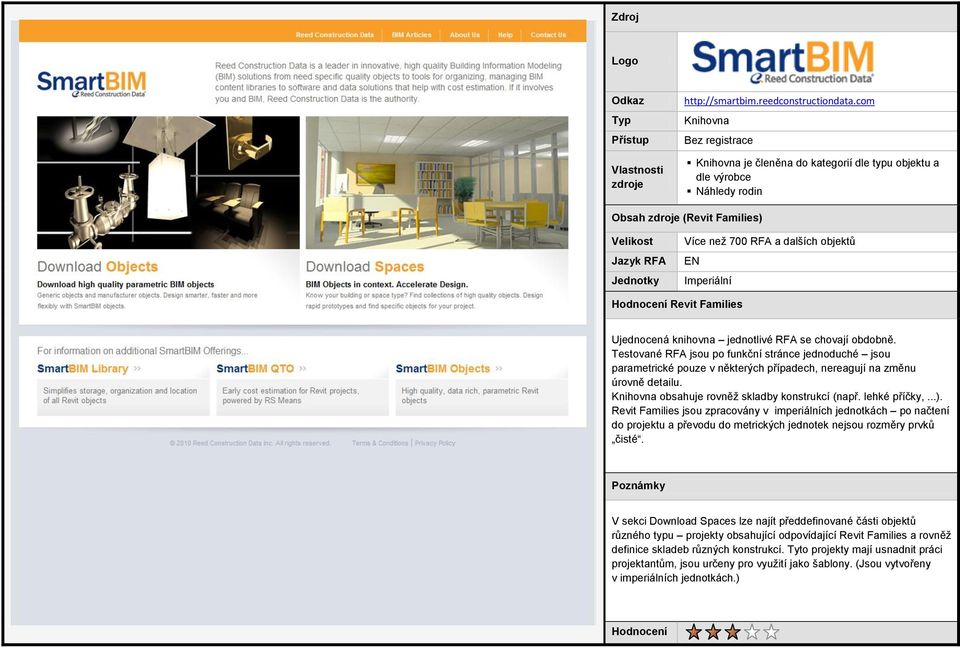The height and width of the screenshot is (648, 960).
Task: Click the '© 2010 Reed Construction Data Inc.' copyright text
Action: click(250, 443)
